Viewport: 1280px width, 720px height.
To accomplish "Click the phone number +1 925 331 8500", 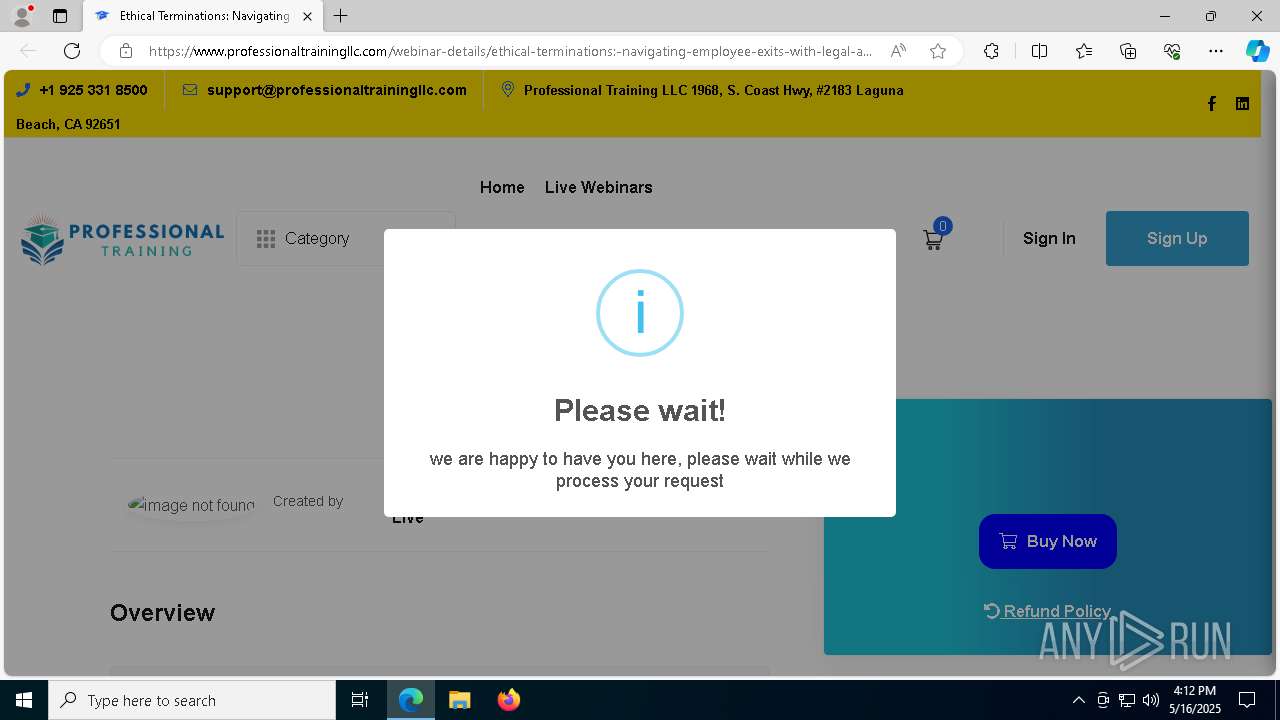I will 93,90.
